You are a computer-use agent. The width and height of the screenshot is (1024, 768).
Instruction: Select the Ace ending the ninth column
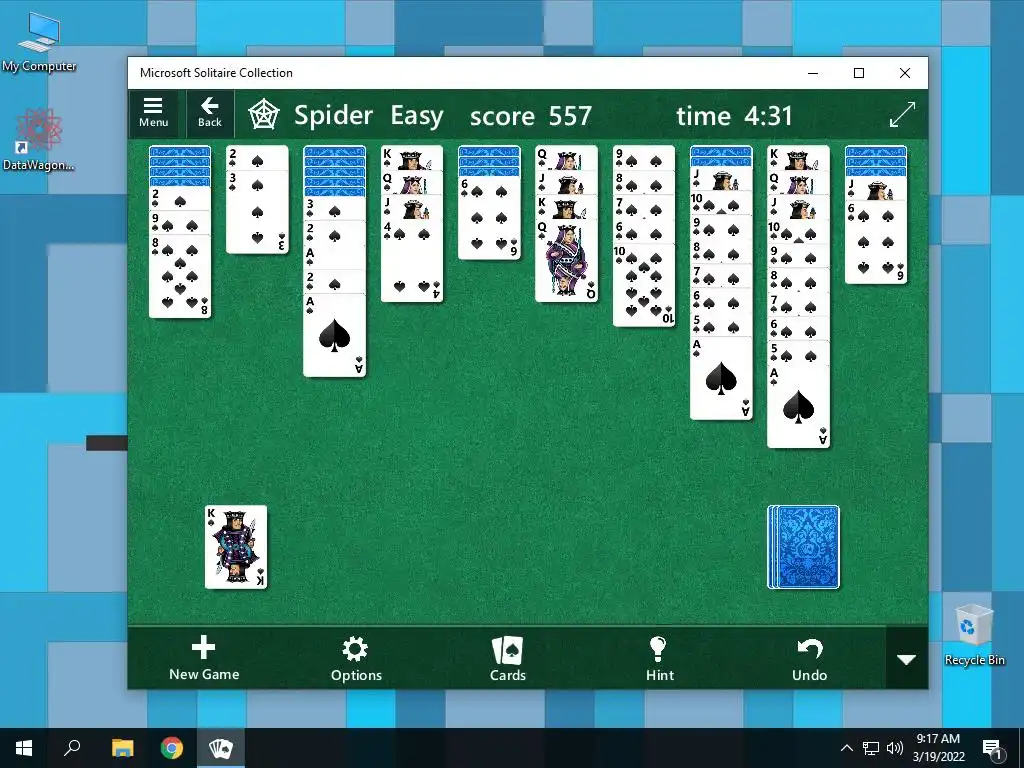798,406
